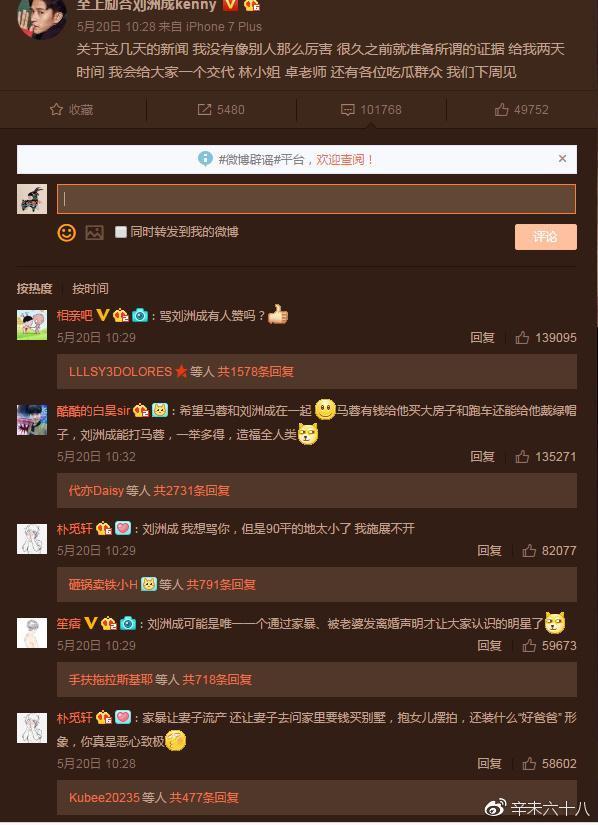Expand the 共2731条回复 reply thread
598x825 pixels.
(192, 490)
